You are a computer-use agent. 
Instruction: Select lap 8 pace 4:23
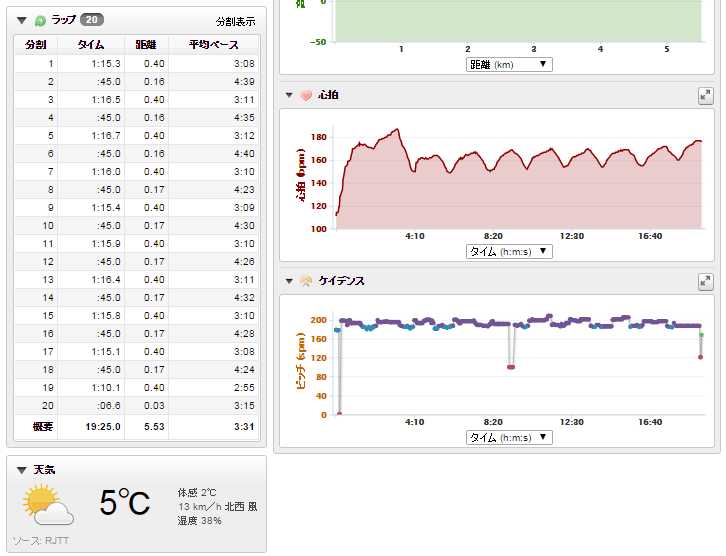(x=244, y=190)
